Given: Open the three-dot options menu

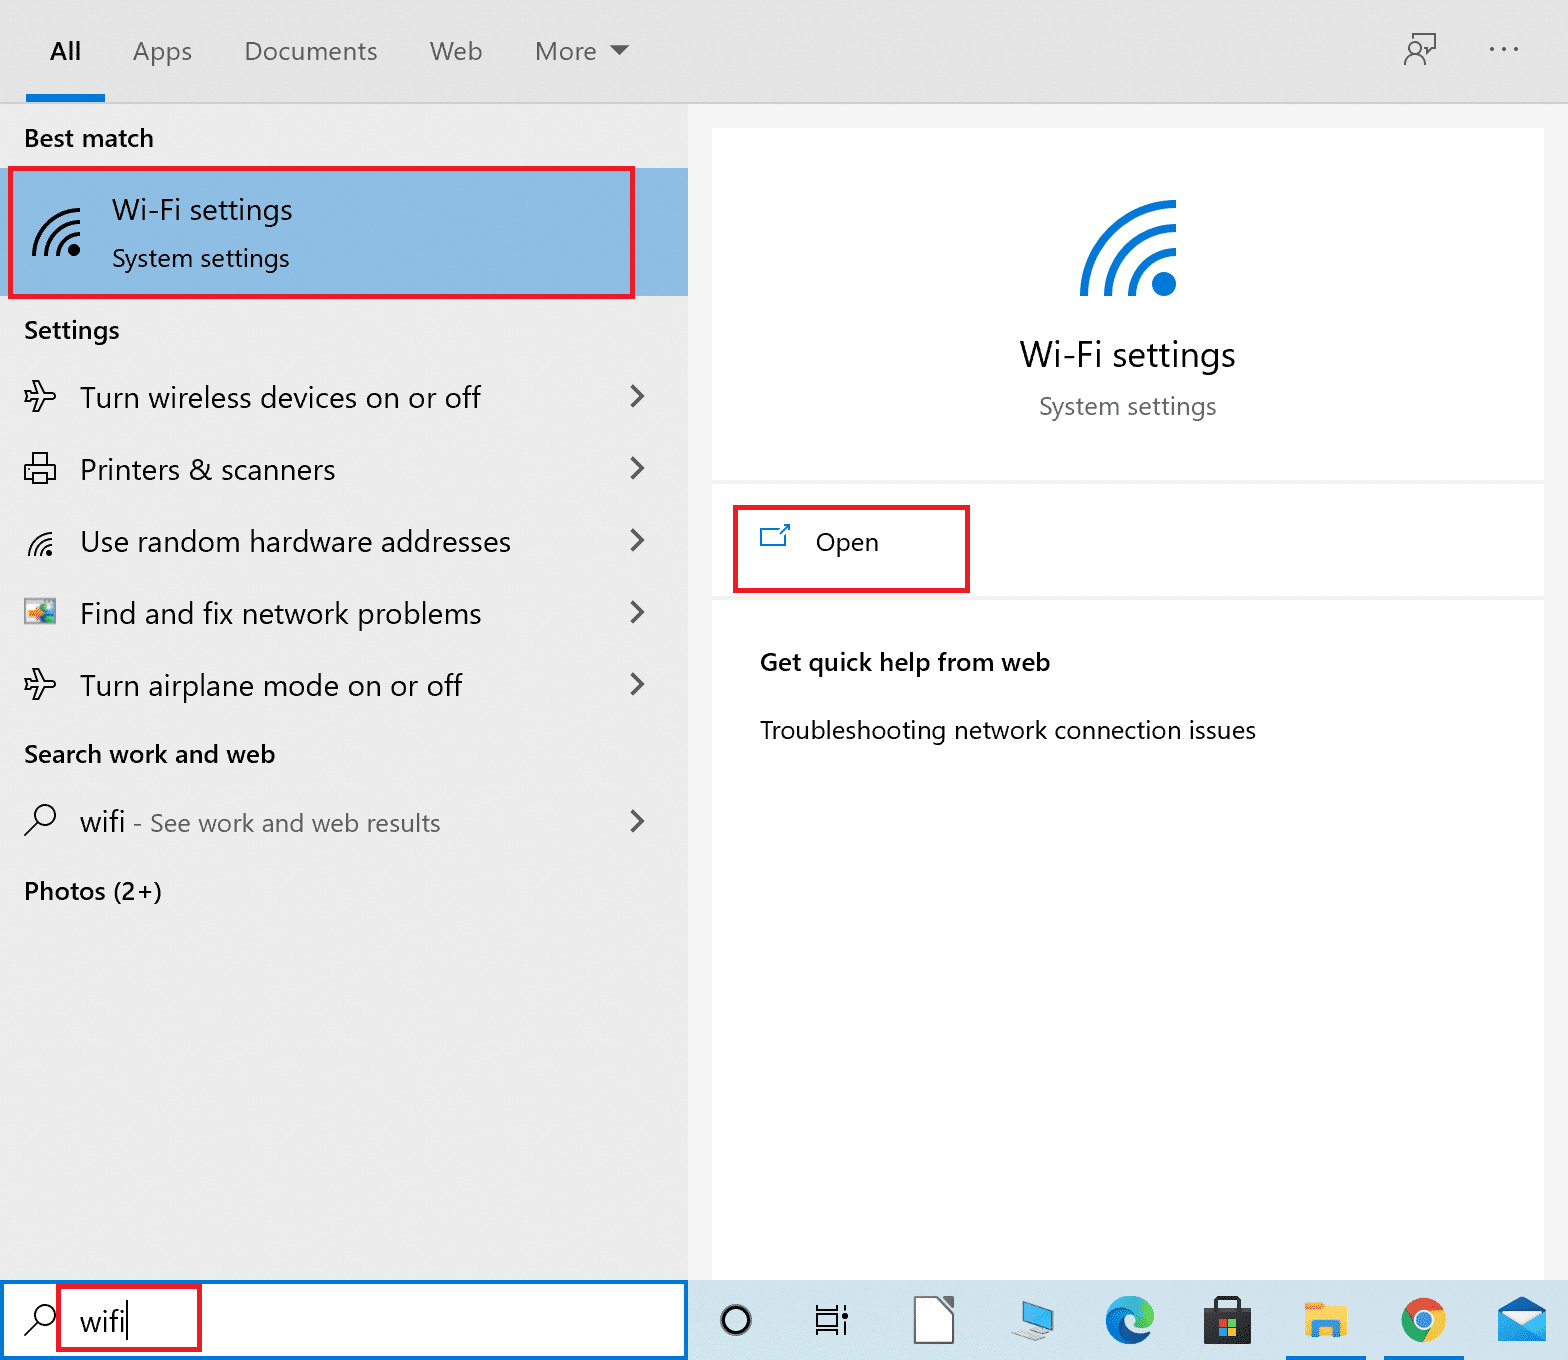Looking at the screenshot, I should coord(1503,50).
